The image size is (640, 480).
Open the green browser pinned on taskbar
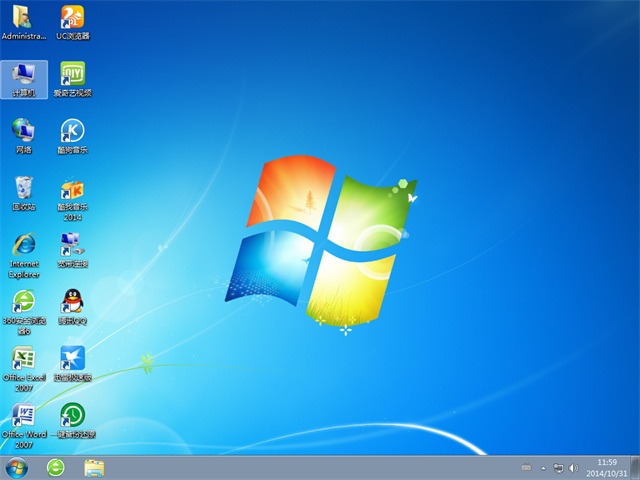(x=56, y=468)
